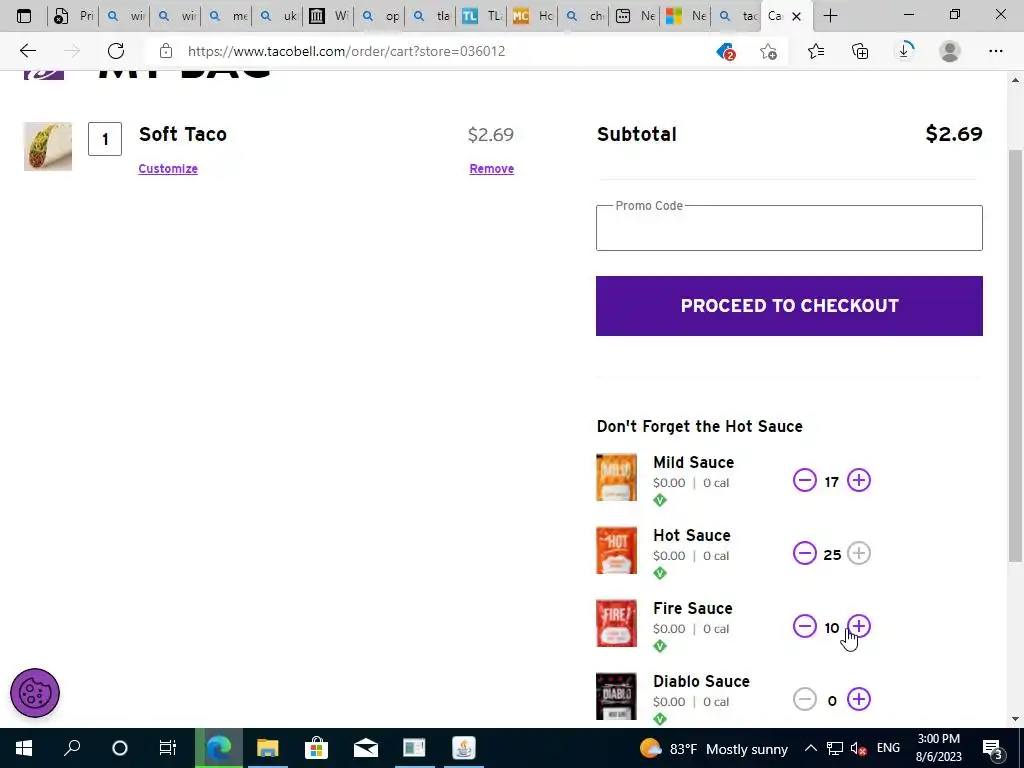1024x768 pixels.
Task: Switch to the 'uk' search tab
Action: [x=278, y=16]
